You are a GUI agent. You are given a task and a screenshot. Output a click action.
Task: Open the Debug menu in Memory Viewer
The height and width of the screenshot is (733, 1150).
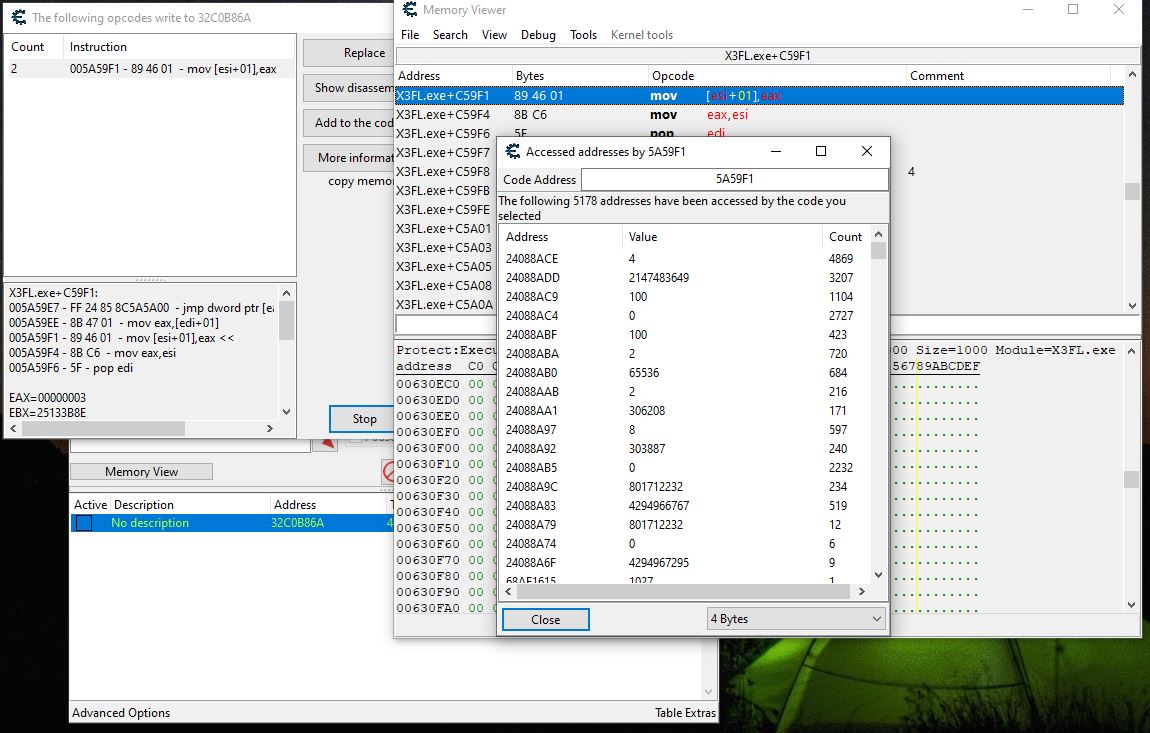pos(538,35)
